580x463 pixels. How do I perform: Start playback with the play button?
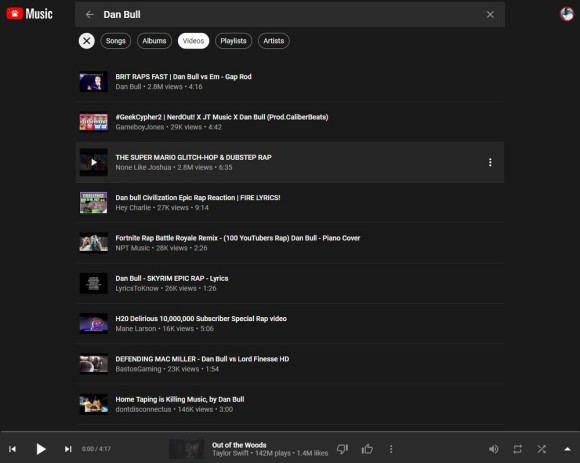tap(41, 449)
